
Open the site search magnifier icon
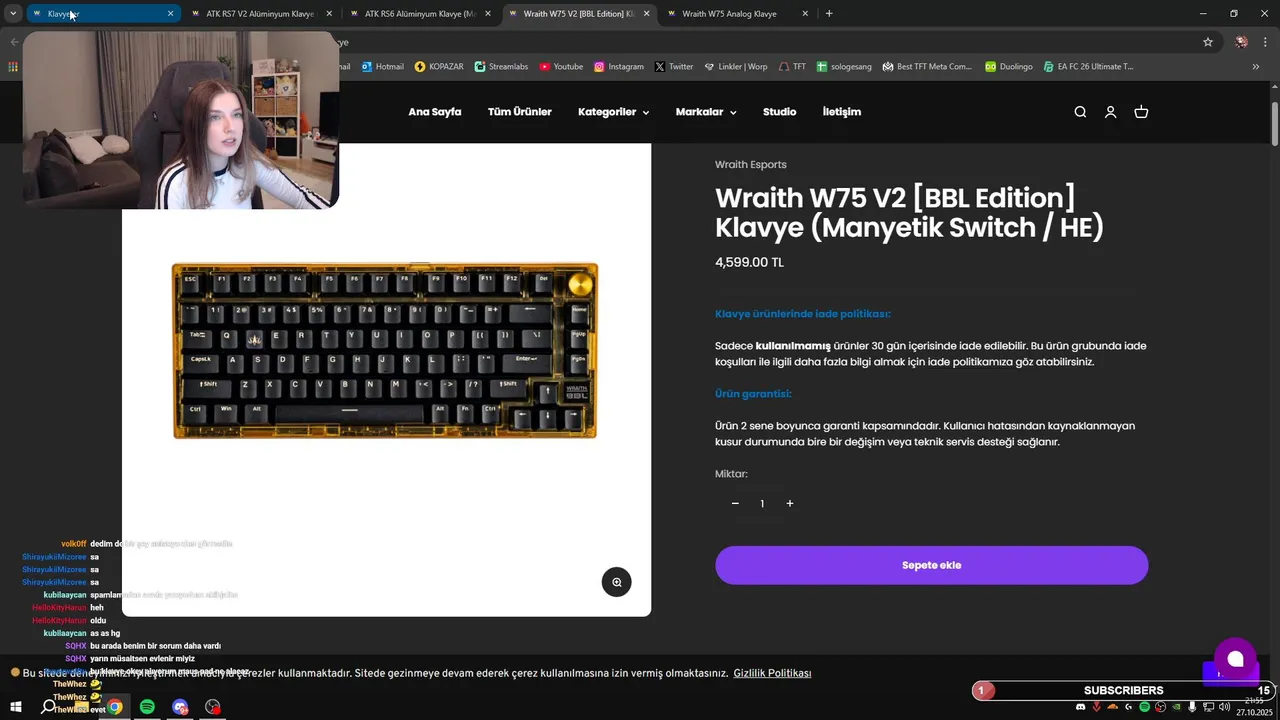1080,112
